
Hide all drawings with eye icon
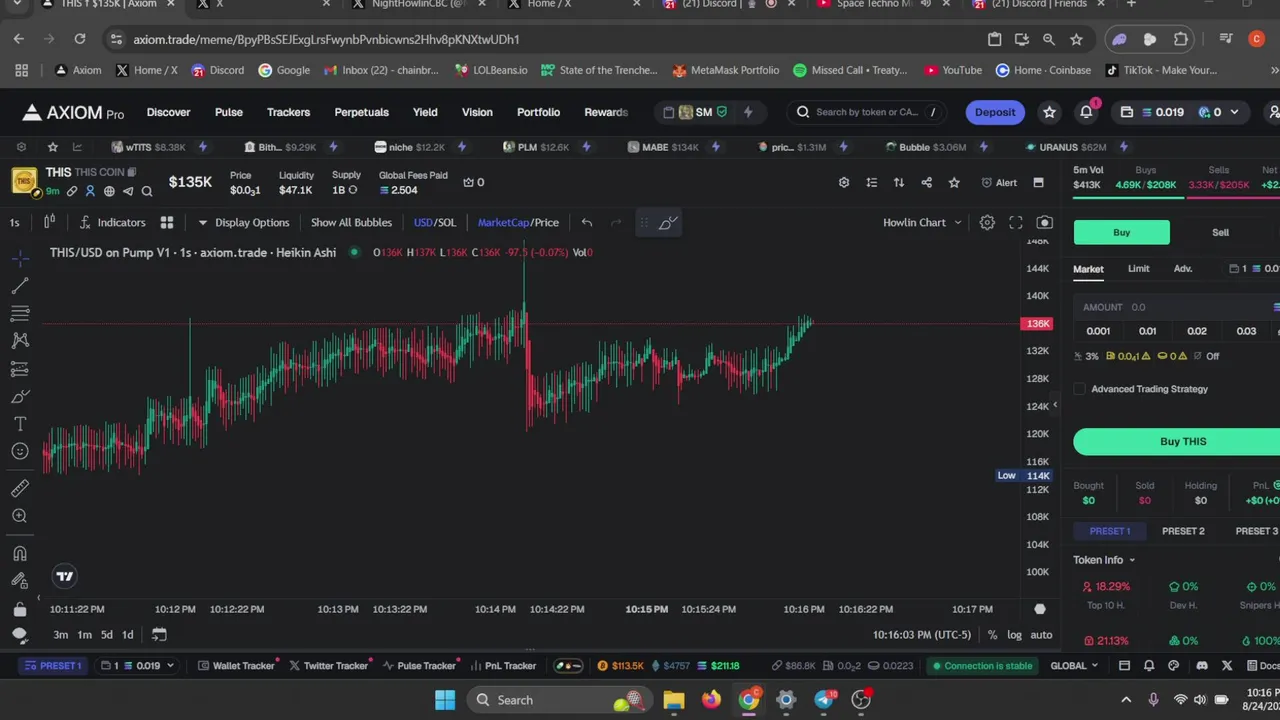(20, 635)
